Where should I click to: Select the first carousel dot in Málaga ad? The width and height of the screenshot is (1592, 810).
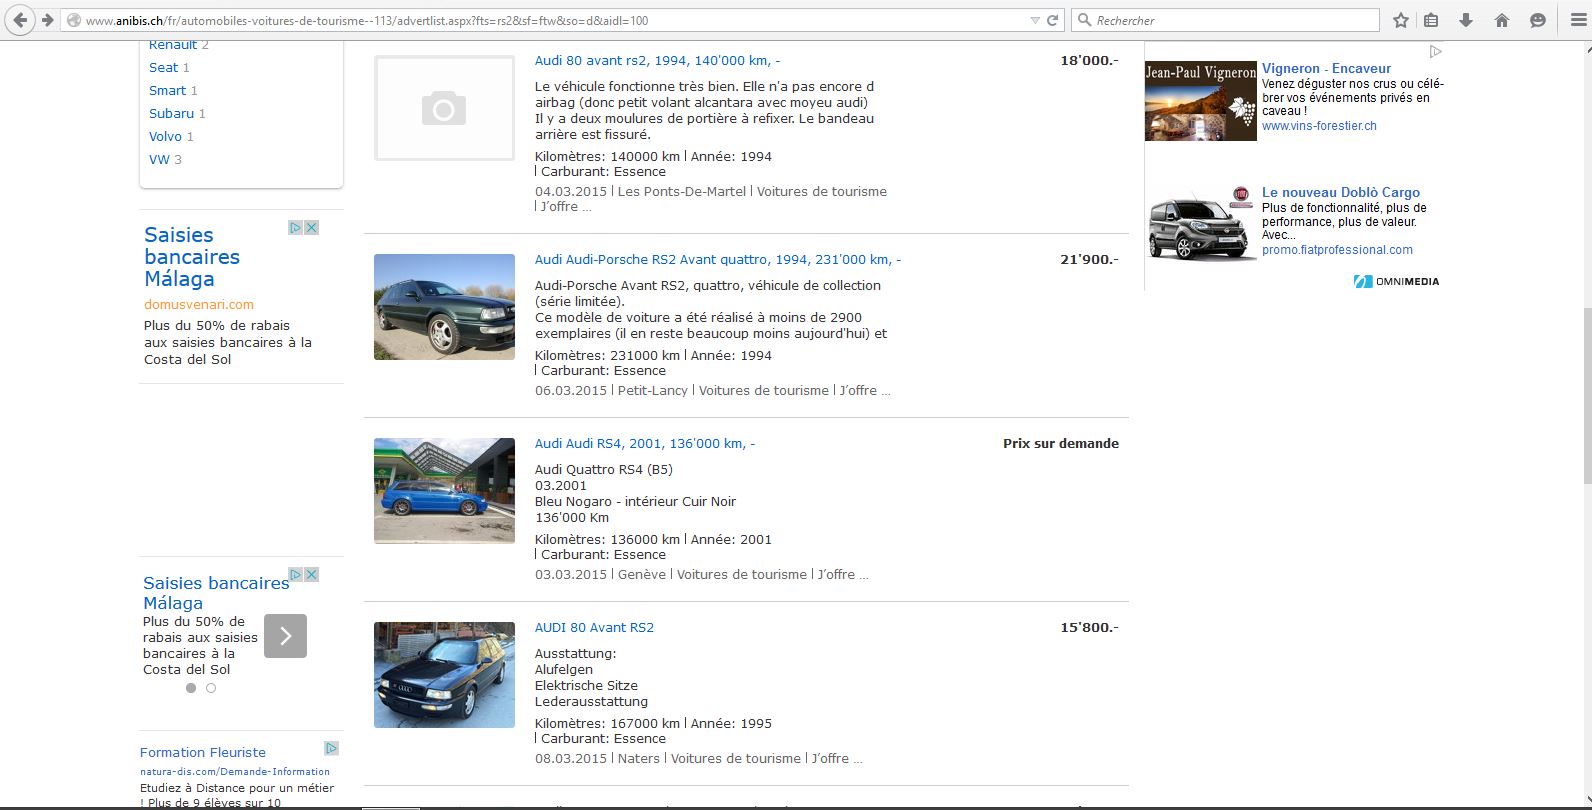(x=191, y=688)
